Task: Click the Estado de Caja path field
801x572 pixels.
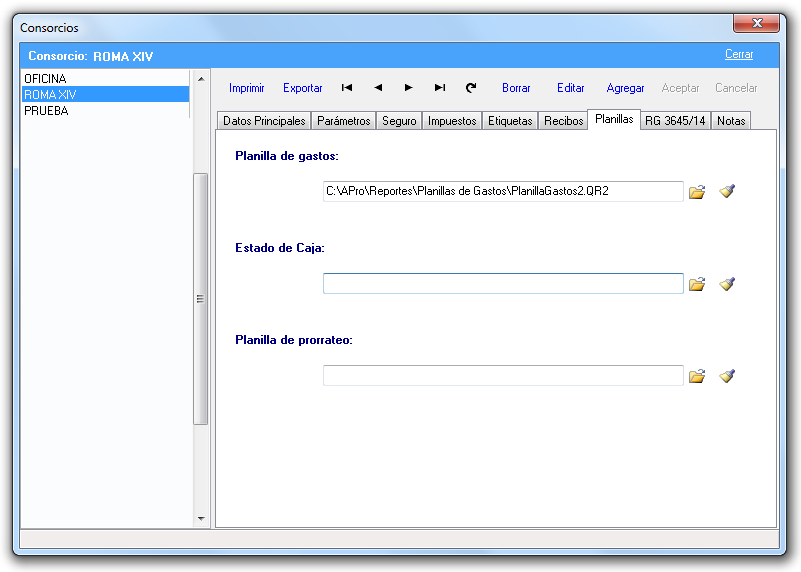Action: coord(502,284)
